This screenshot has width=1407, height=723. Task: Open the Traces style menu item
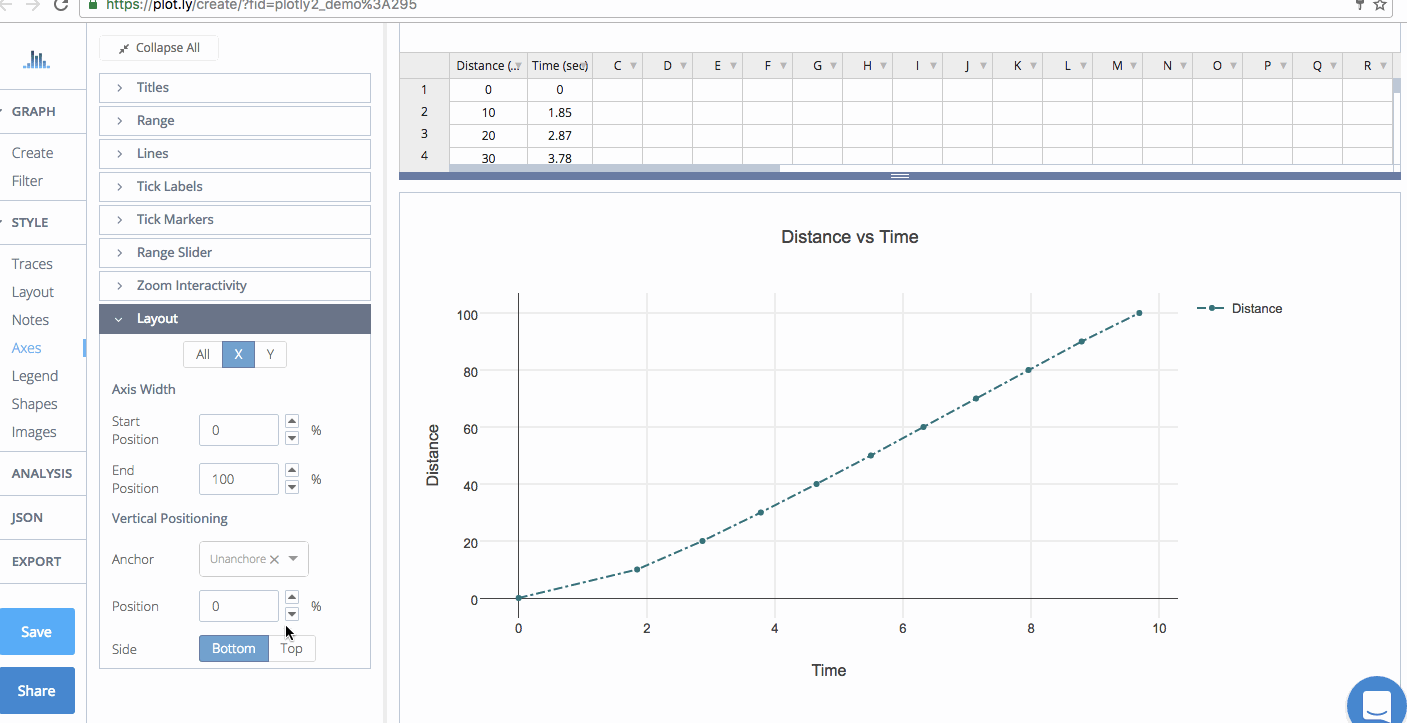pyautogui.click(x=32, y=264)
